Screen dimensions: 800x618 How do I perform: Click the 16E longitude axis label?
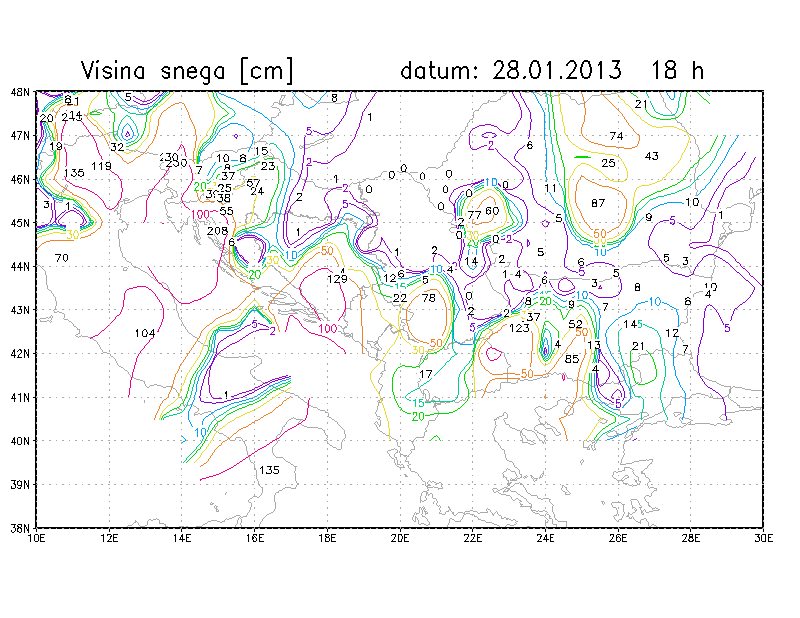(x=255, y=538)
